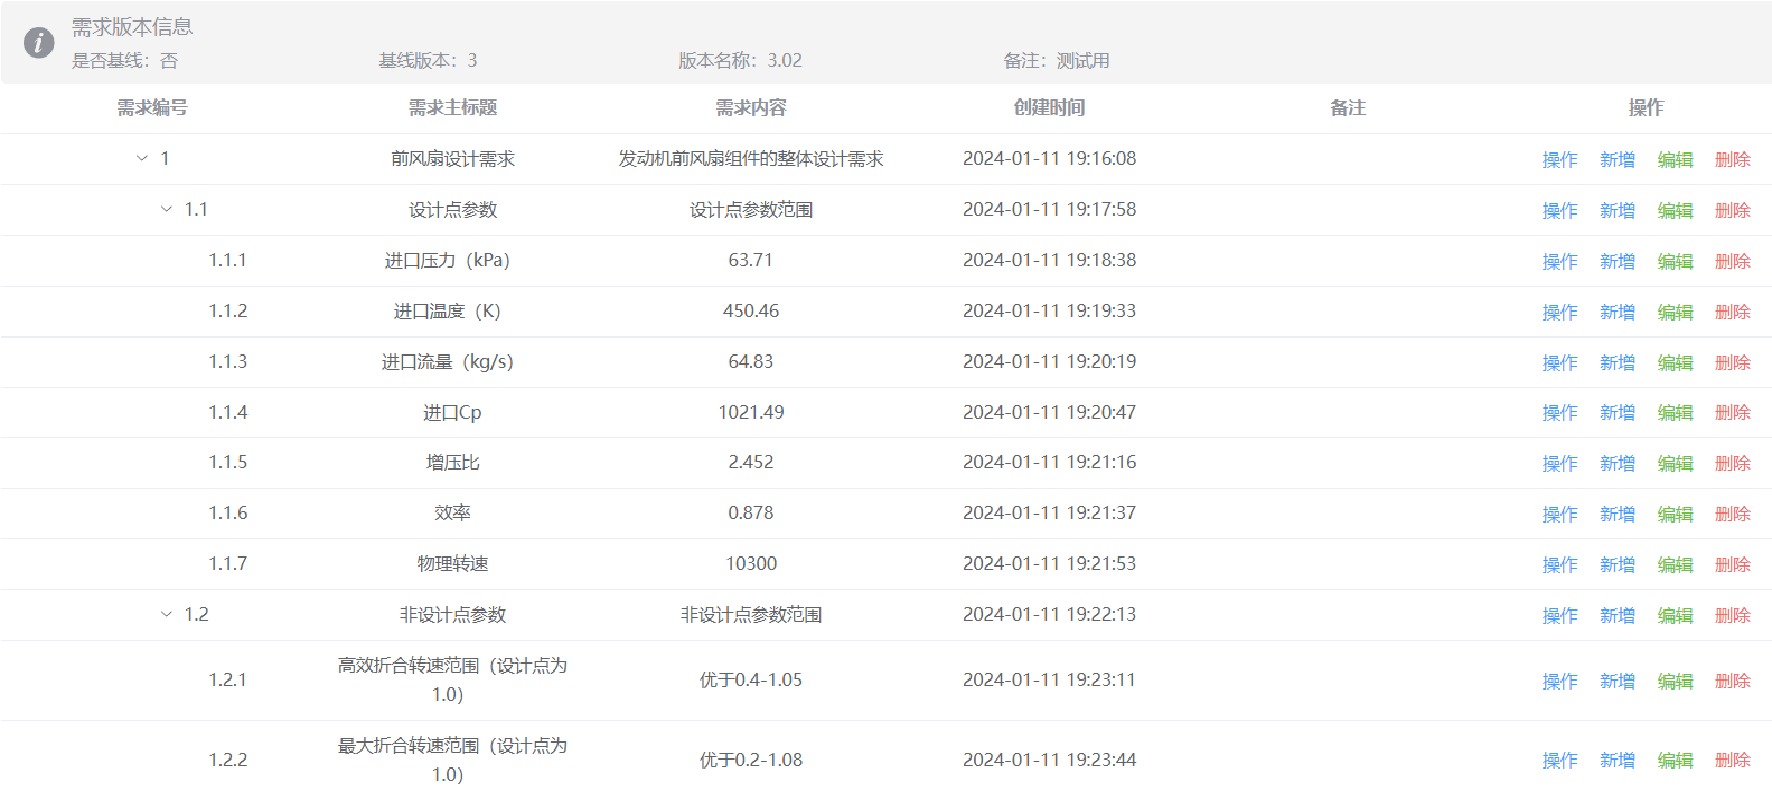Open 操作 for 增压比 row
The width and height of the screenshot is (1772, 790).
point(1560,464)
